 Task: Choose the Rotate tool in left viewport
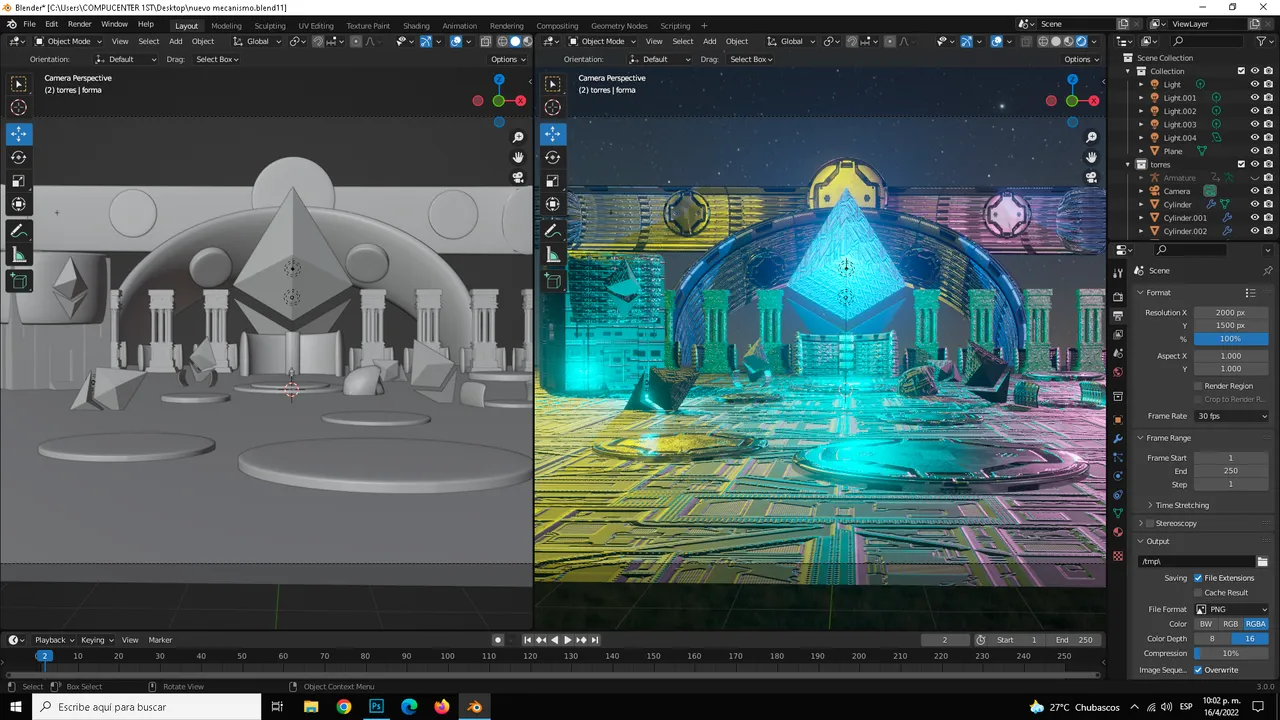19,157
